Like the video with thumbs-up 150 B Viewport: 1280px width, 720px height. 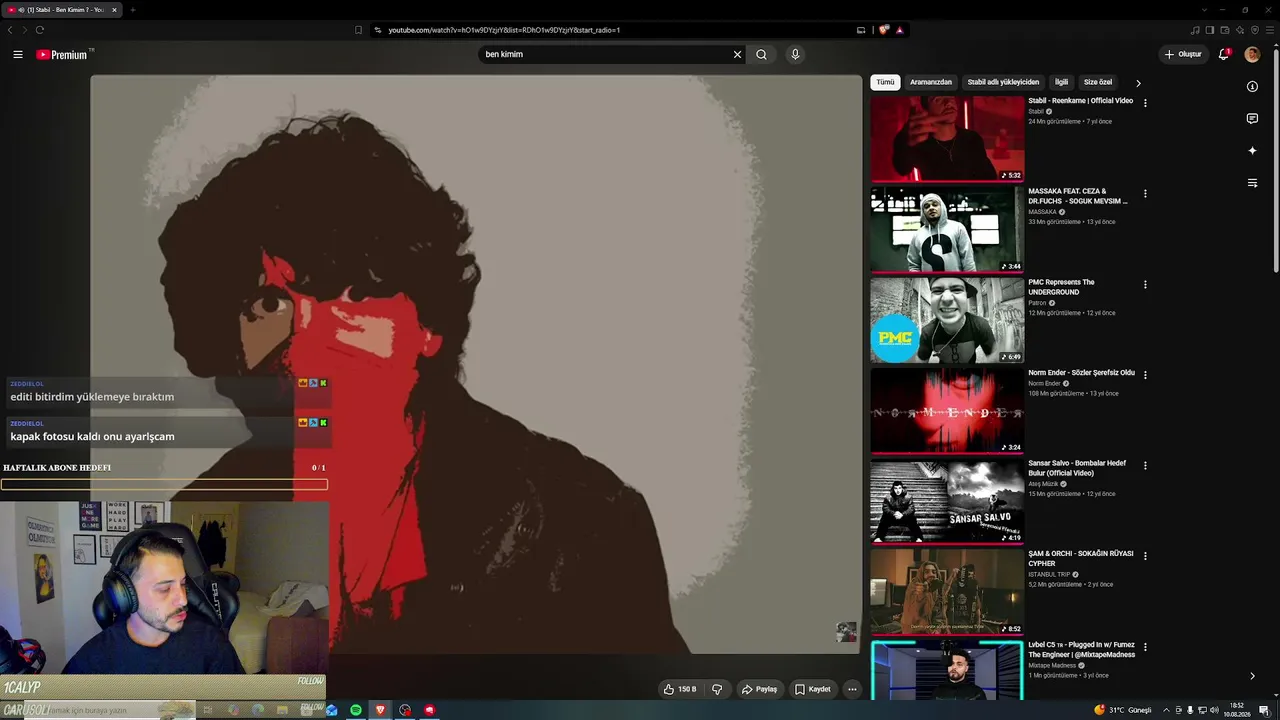click(680, 689)
